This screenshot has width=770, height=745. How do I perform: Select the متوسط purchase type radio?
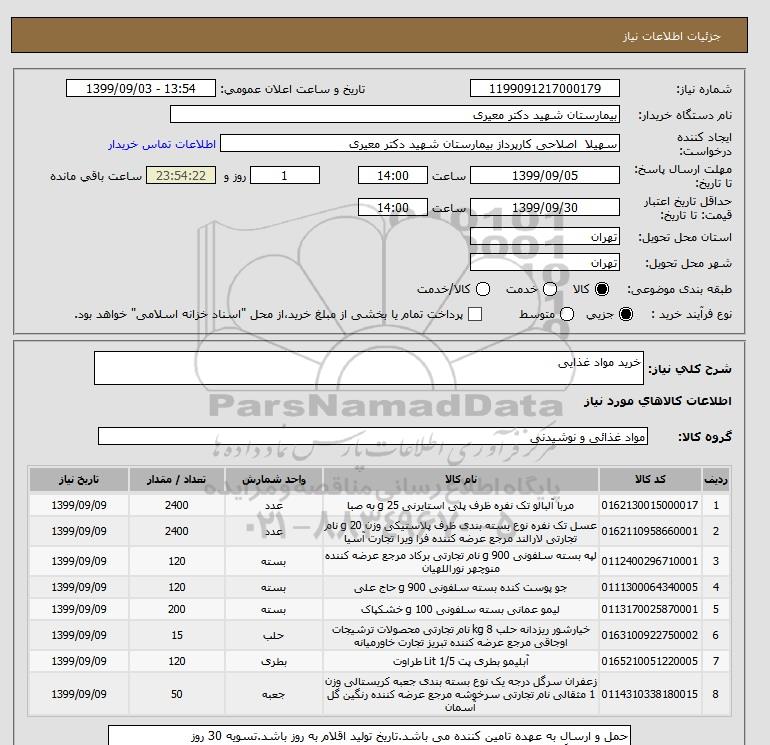pyautogui.click(x=567, y=314)
